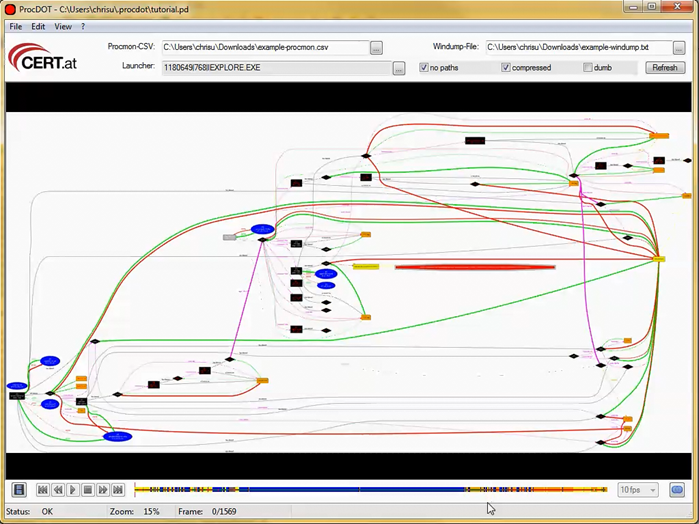The height and width of the screenshot is (524, 699).
Task: Browse for Procmon-CSV file
Action: tap(376, 47)
